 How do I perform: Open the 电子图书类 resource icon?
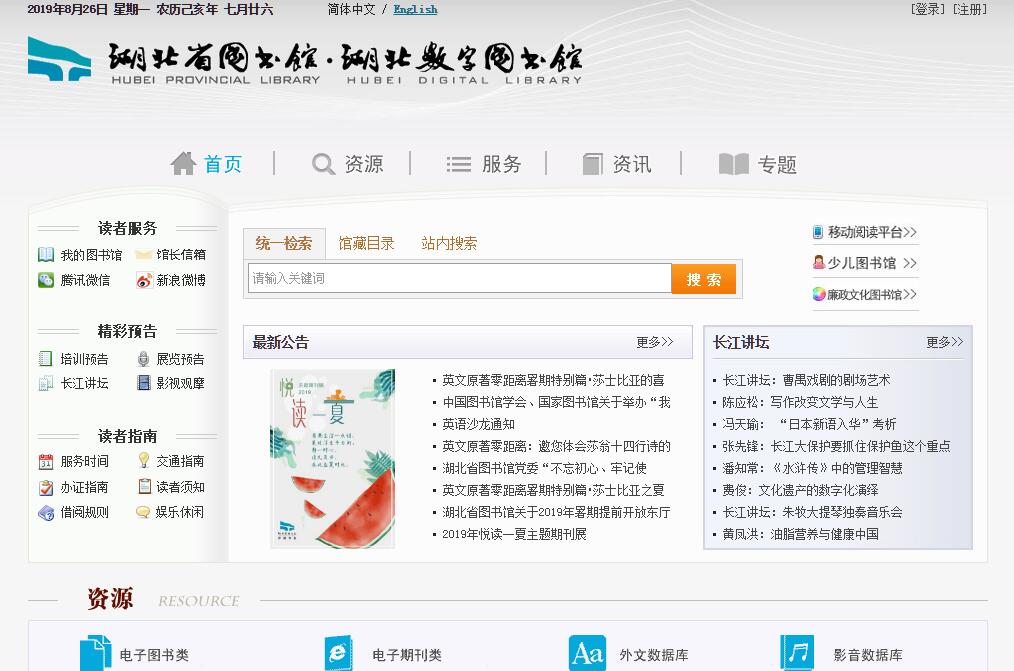[x=96, y=653]
